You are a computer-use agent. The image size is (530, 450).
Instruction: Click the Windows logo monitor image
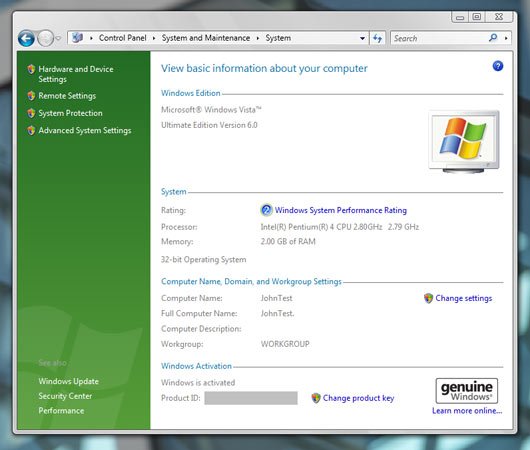tap(464, 142)
